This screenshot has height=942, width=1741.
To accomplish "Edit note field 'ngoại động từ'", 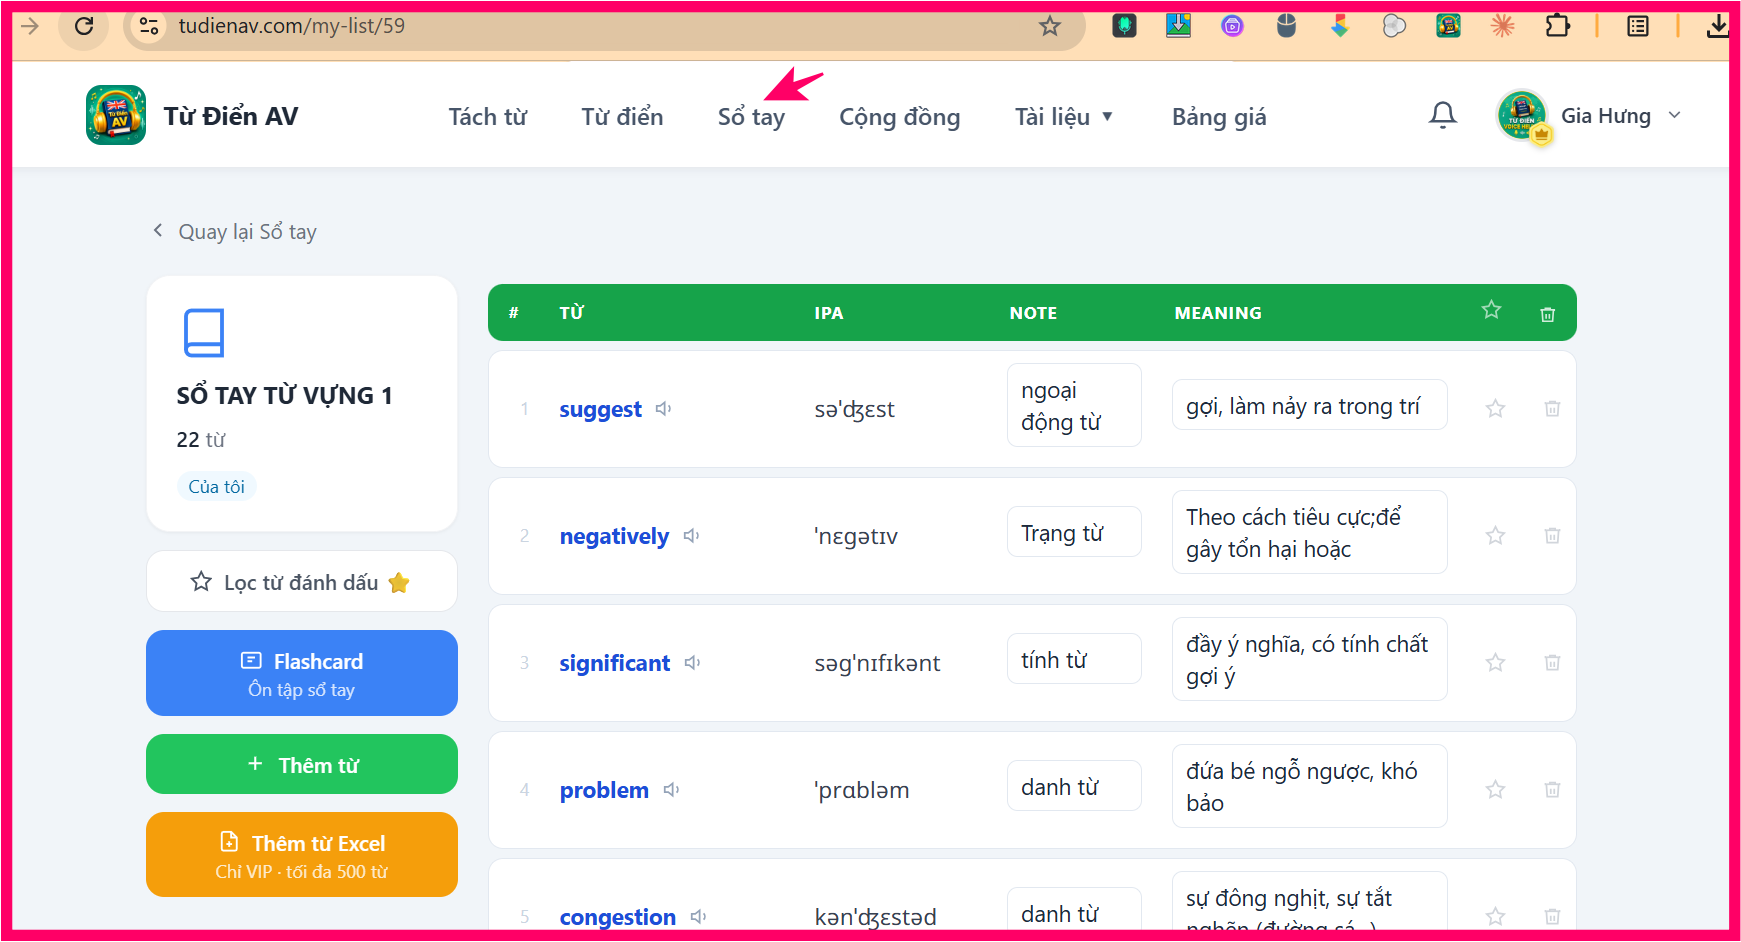I will [x=1074, y=405].
